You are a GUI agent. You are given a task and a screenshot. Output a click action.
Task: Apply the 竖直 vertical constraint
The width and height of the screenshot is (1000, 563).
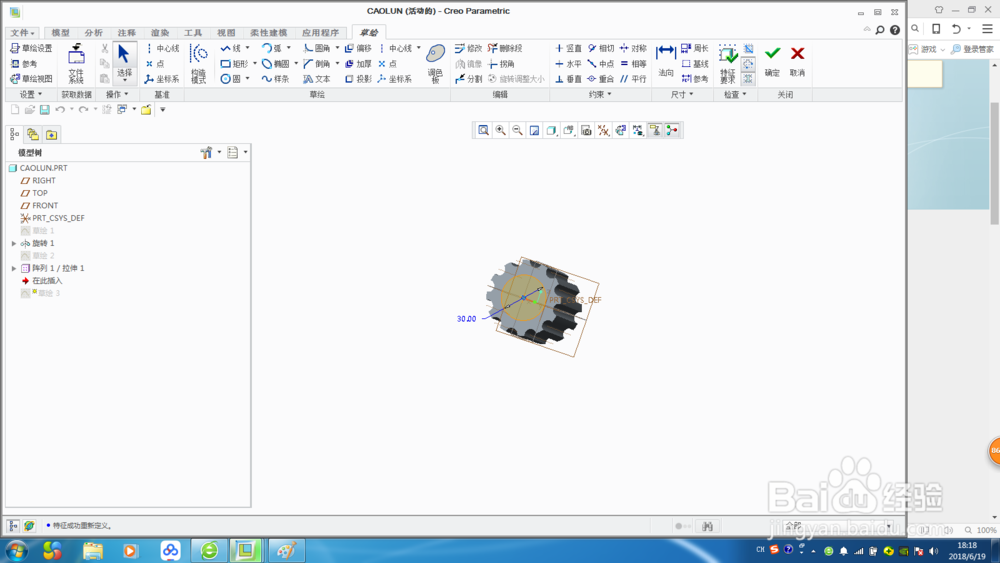568,48
